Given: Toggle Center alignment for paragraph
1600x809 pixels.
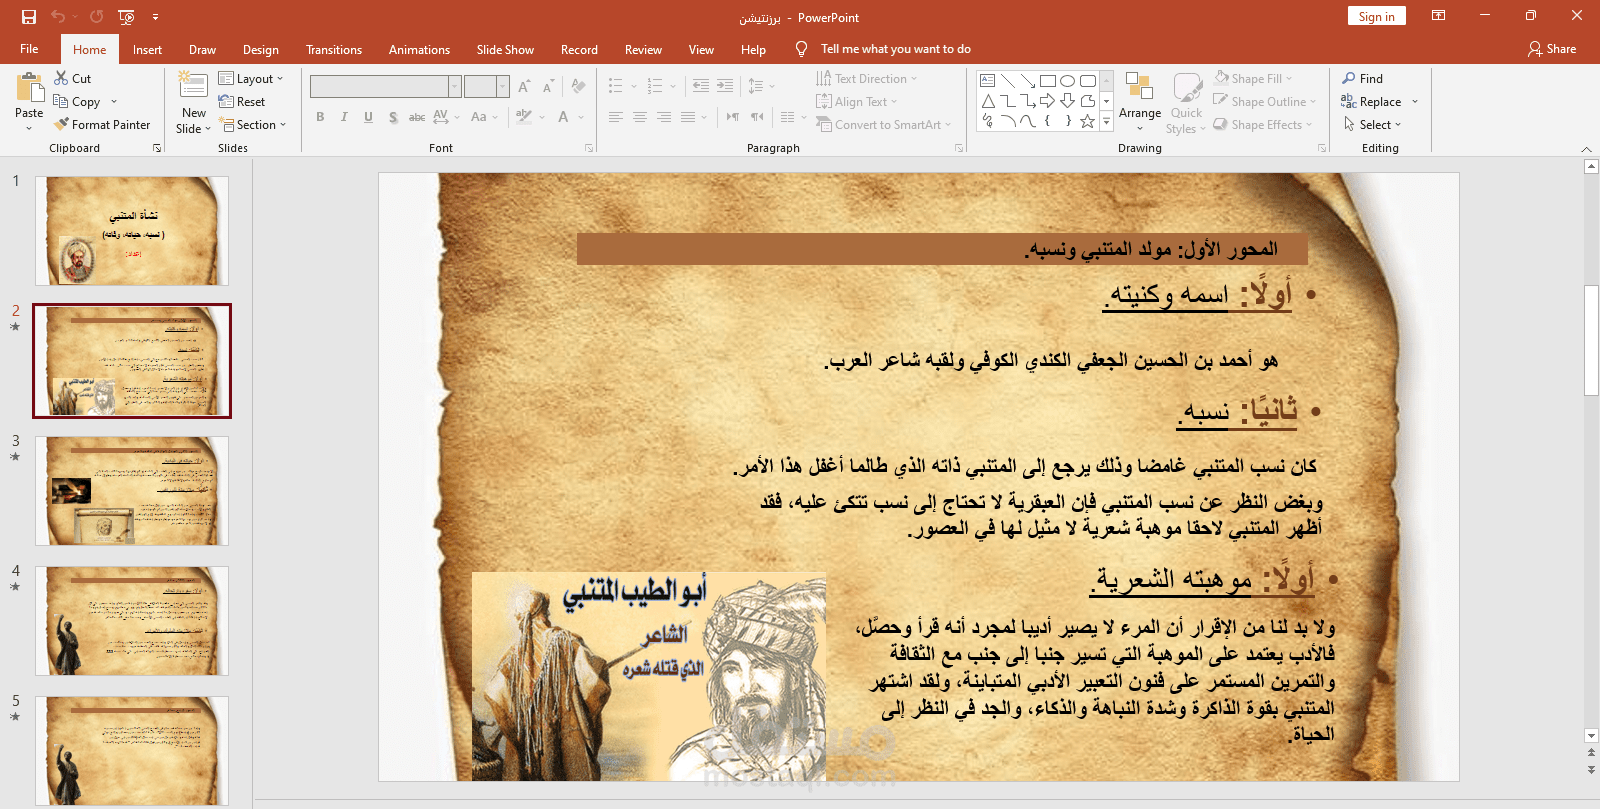Looking at the screenshot, I should coord(640,117).
